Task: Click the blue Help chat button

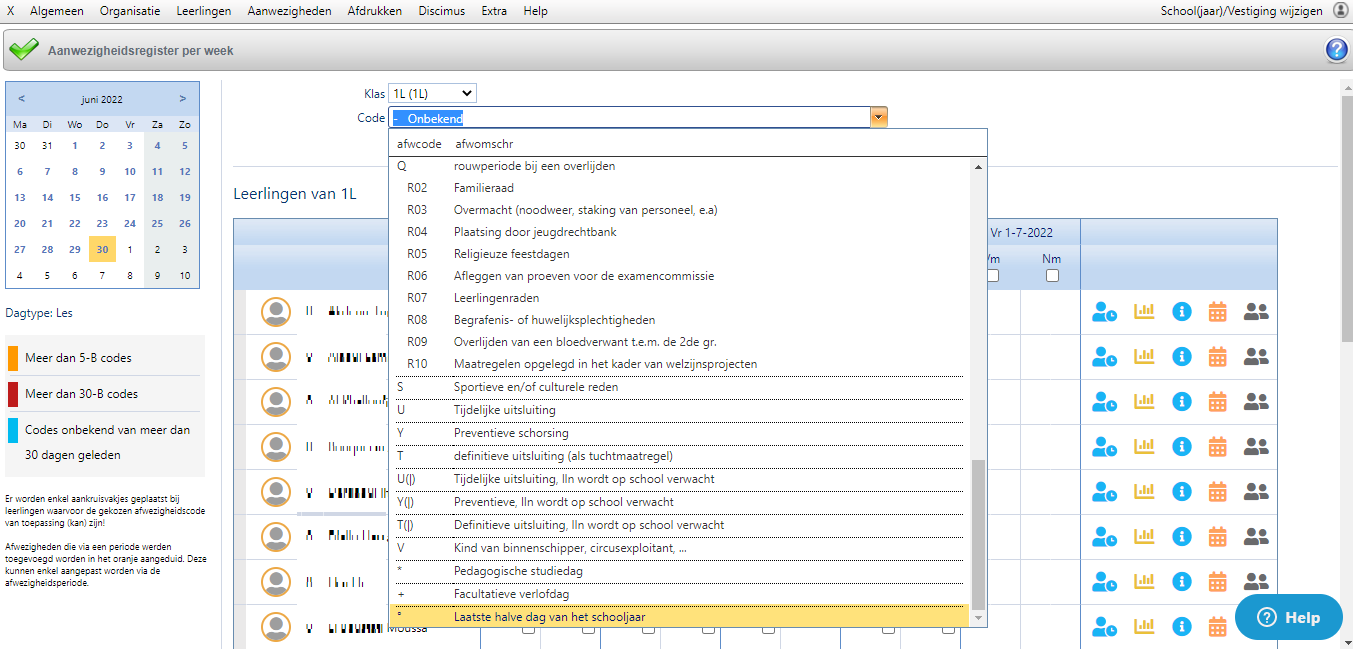Action: [1289, 617]
